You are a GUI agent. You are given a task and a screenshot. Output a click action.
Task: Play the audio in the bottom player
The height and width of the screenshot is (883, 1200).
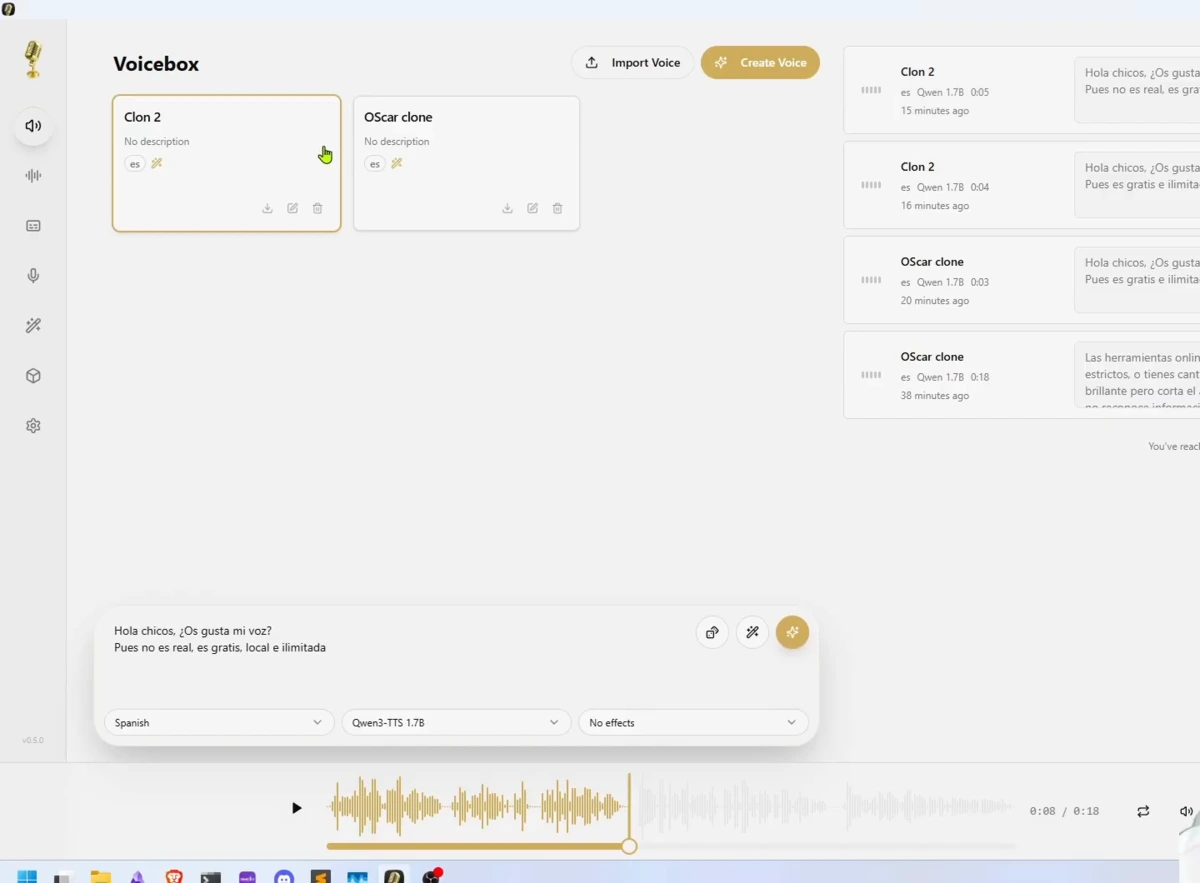point(296,808)
